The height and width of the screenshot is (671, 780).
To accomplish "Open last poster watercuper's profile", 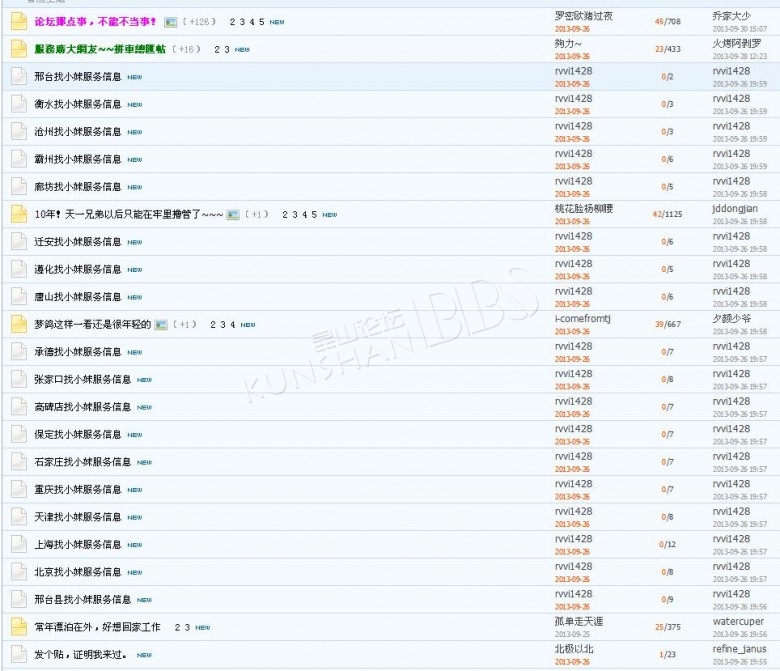I will [x=738, y=621].
